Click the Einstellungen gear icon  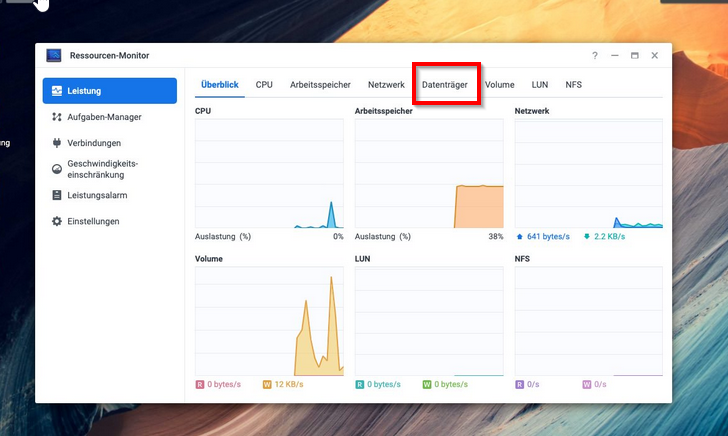coord(57,221)
